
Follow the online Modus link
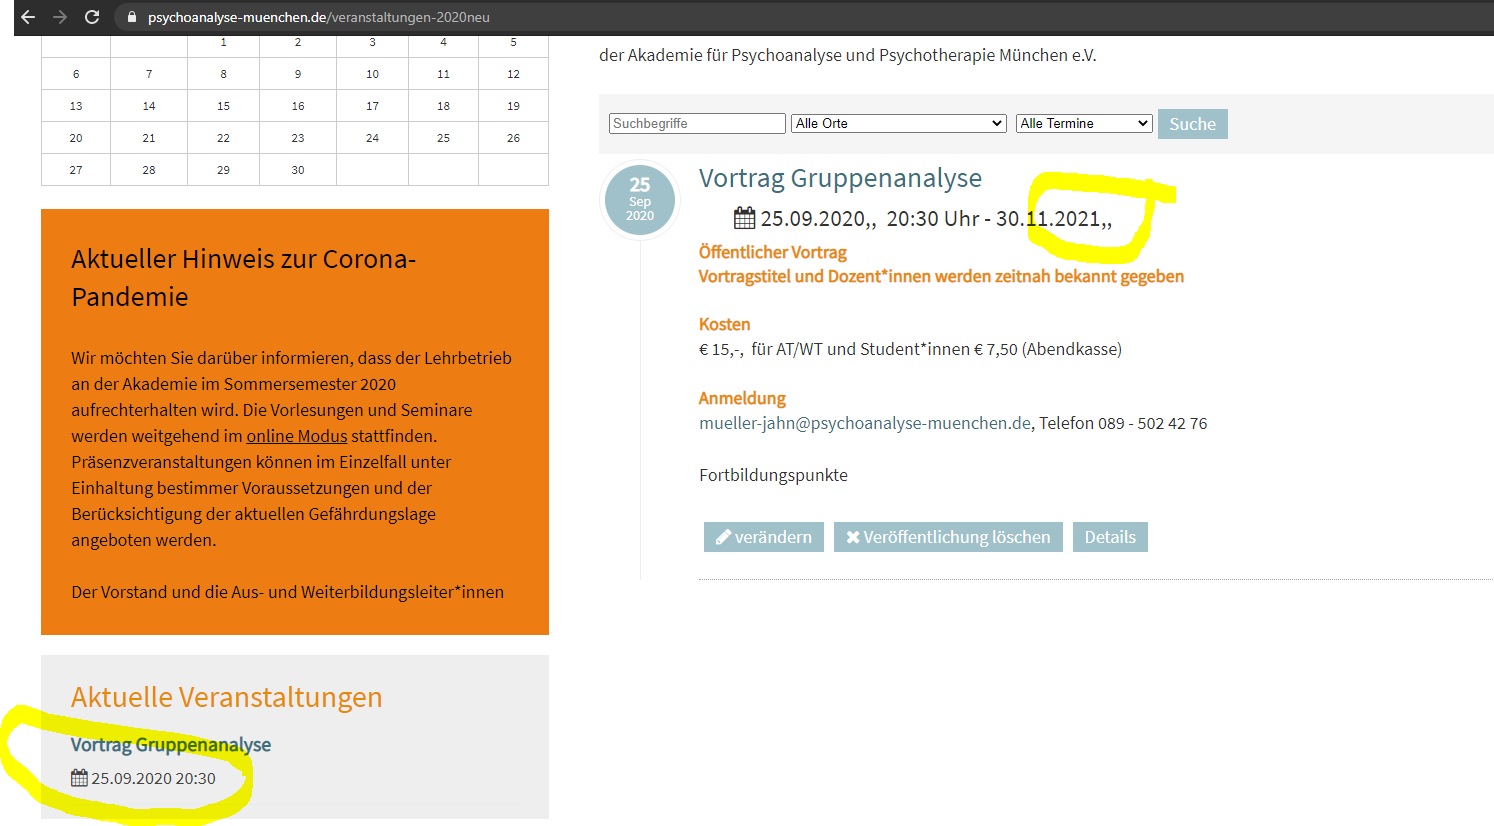297,436
